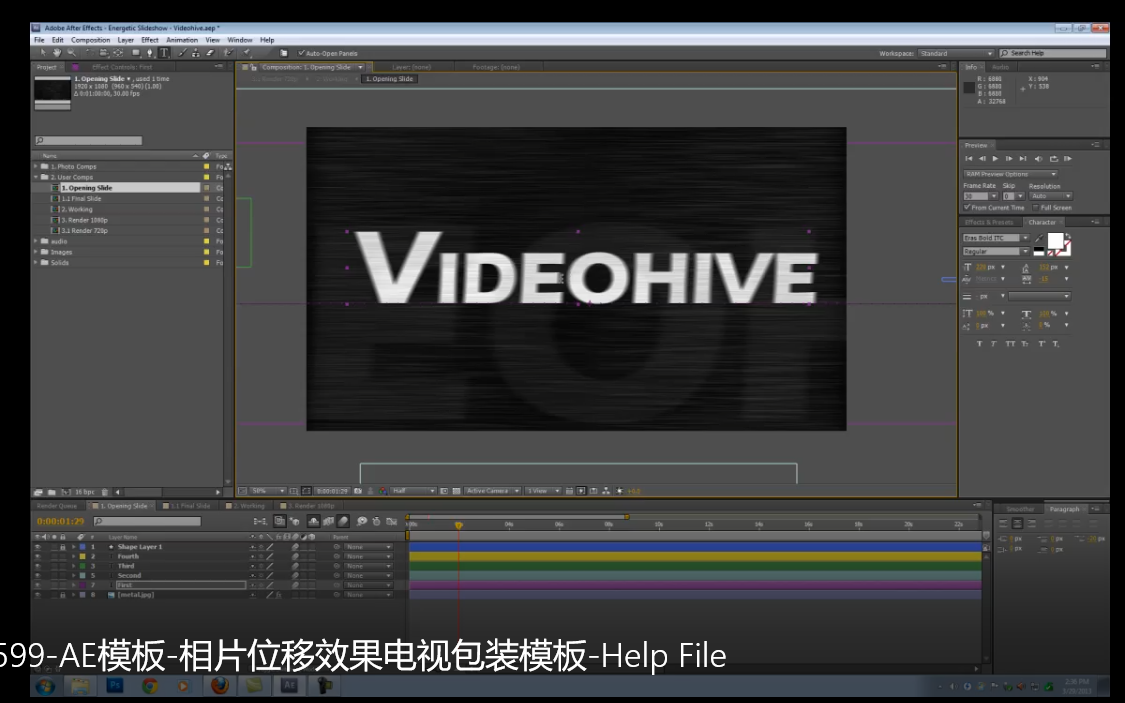Jump to last frame in Preview panel
The height and width of the screenshot is (703, 1125).
coord(1023,159)
